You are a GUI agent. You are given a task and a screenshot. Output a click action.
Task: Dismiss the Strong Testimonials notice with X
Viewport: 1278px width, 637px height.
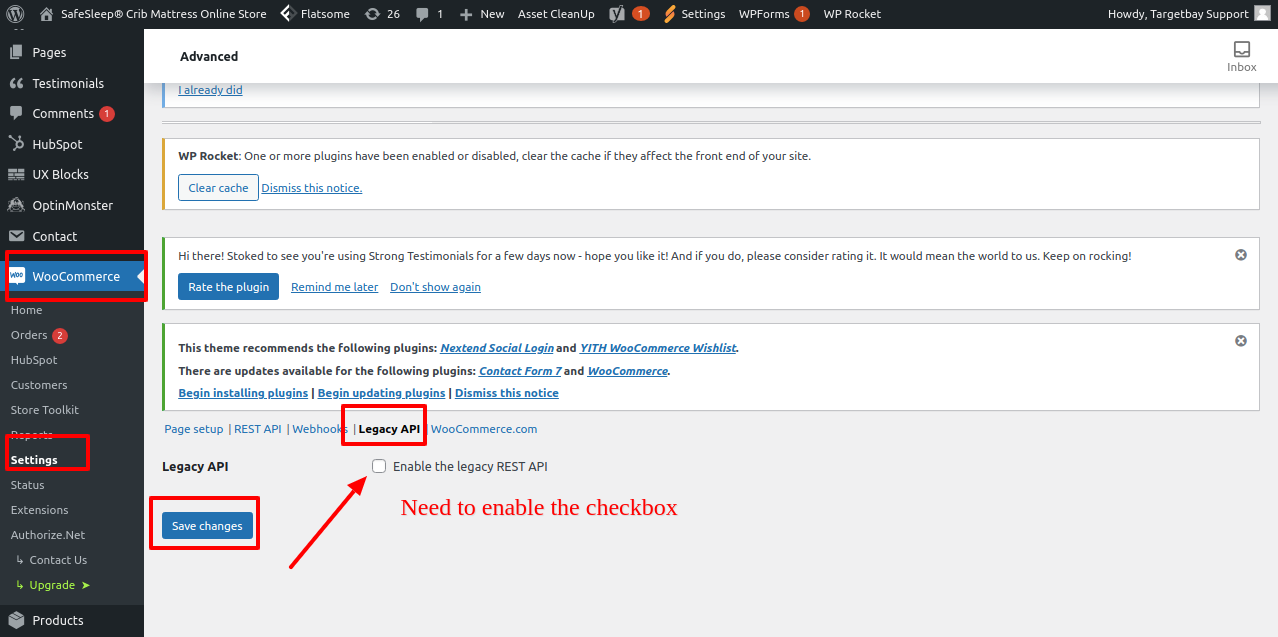(x=1241, y=255)
